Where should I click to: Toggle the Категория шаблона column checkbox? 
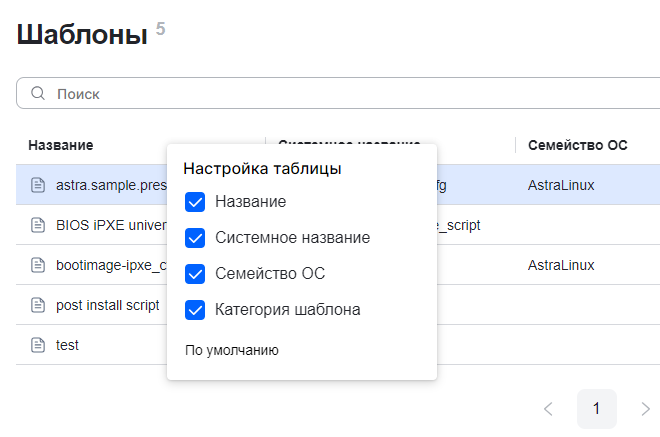[195, 310]
